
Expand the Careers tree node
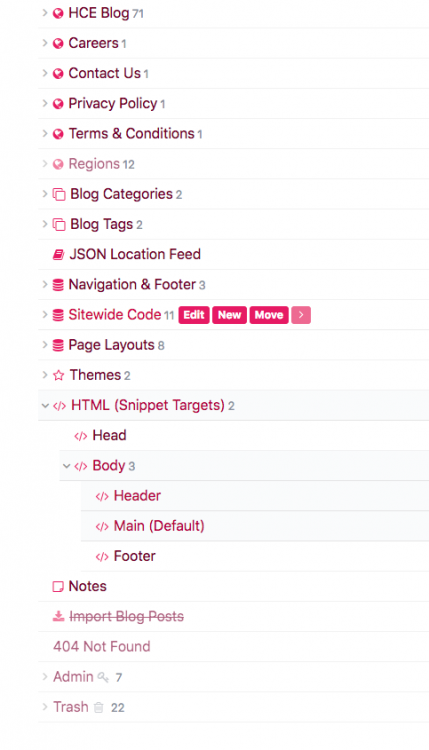point(44,43)
